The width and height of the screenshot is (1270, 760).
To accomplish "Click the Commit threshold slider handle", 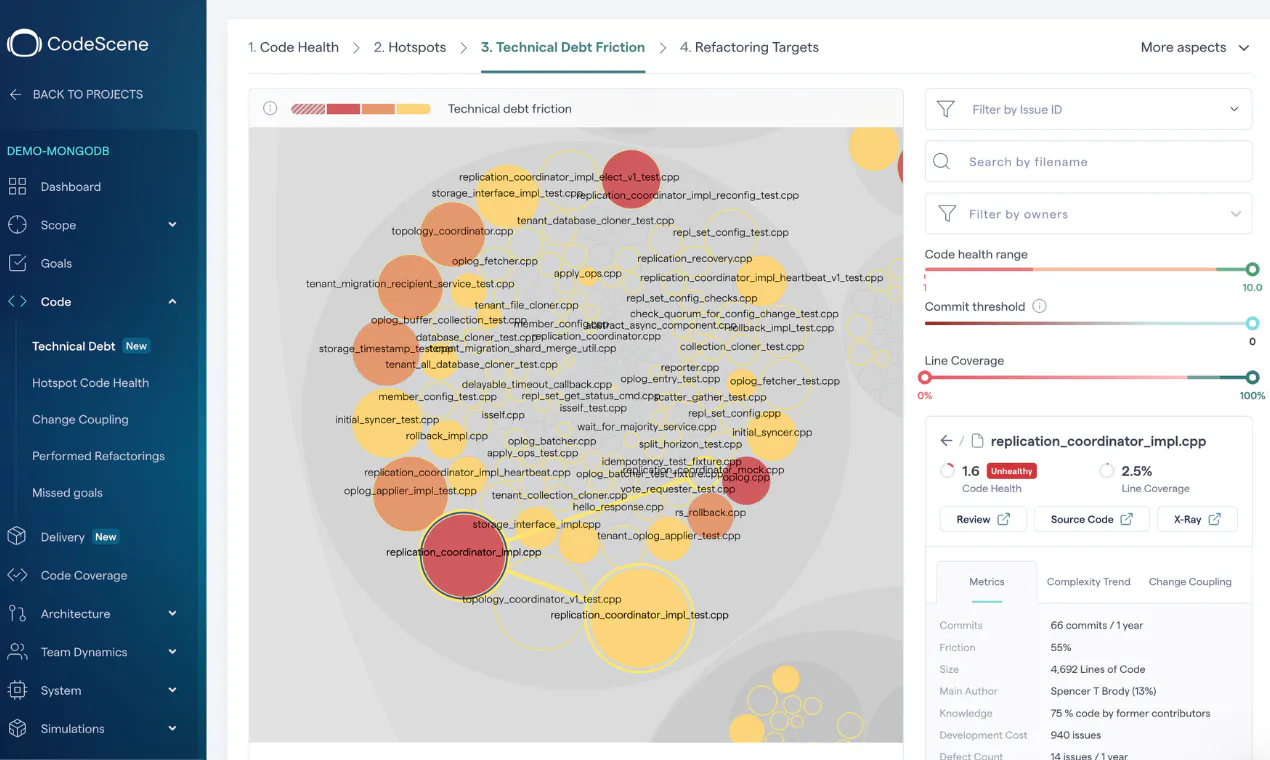I will tap(1252, 323).
